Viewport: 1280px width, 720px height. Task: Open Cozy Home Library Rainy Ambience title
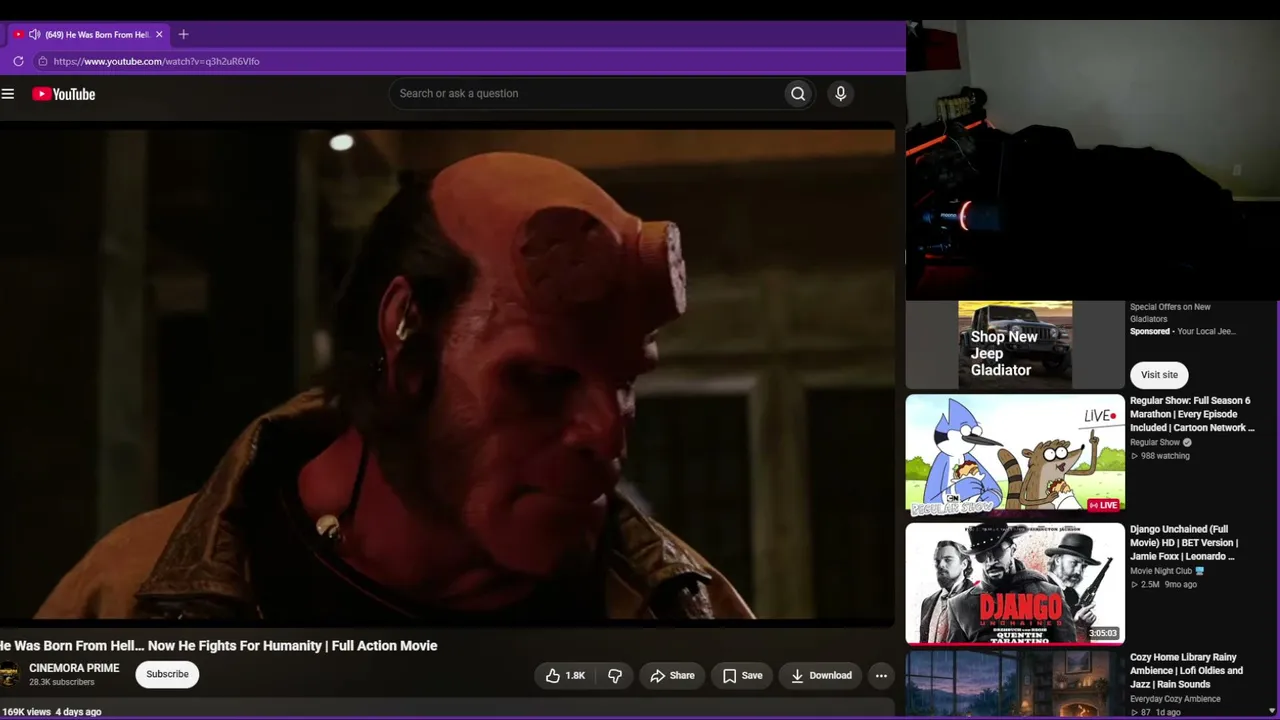[x=1186, y=671]
